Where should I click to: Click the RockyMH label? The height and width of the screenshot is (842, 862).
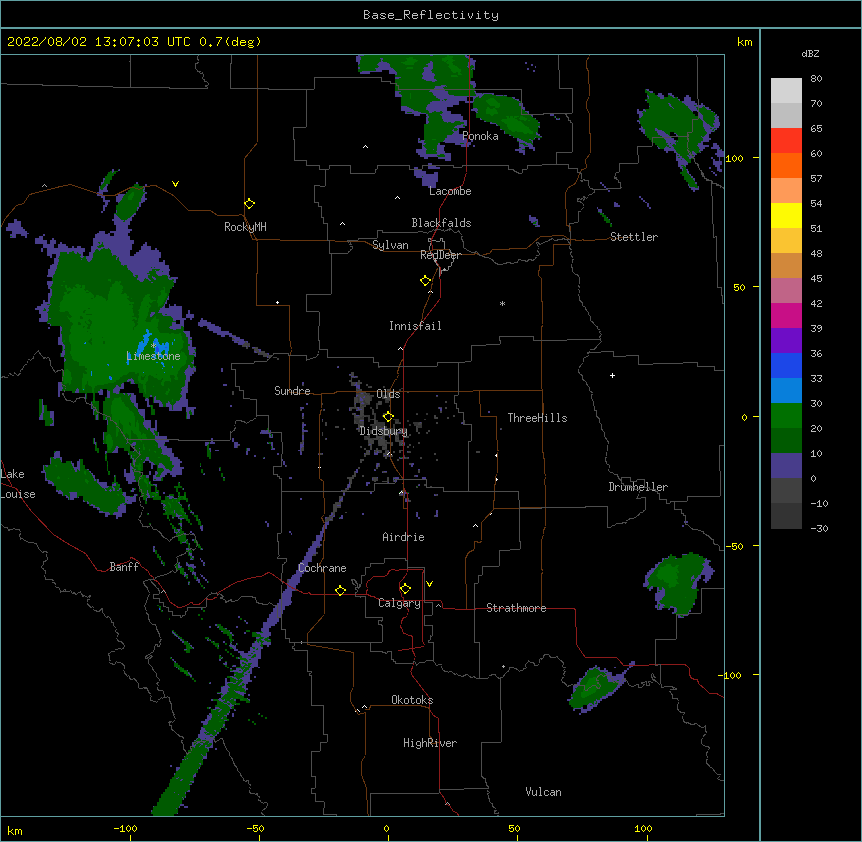click(245, 227)
